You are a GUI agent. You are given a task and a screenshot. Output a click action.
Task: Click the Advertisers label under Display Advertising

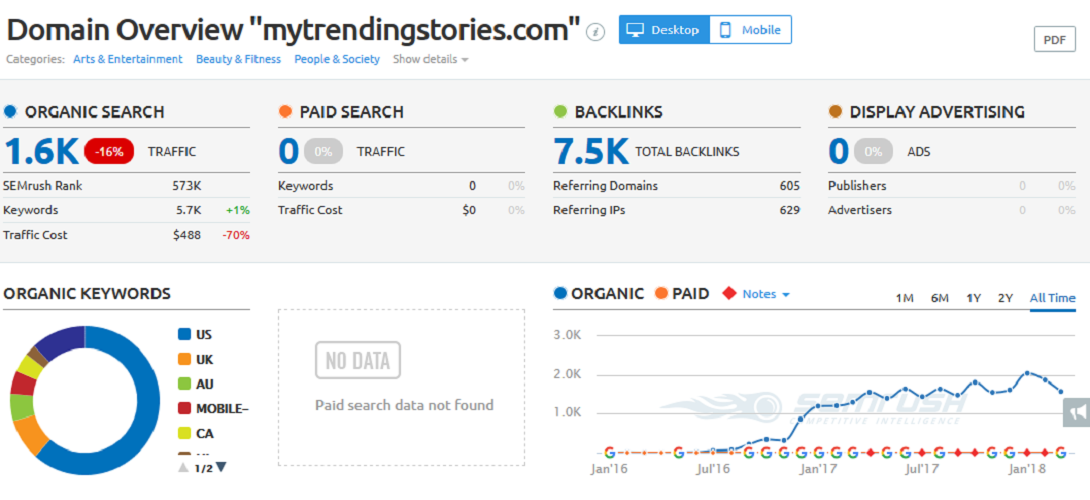[860, 210]
